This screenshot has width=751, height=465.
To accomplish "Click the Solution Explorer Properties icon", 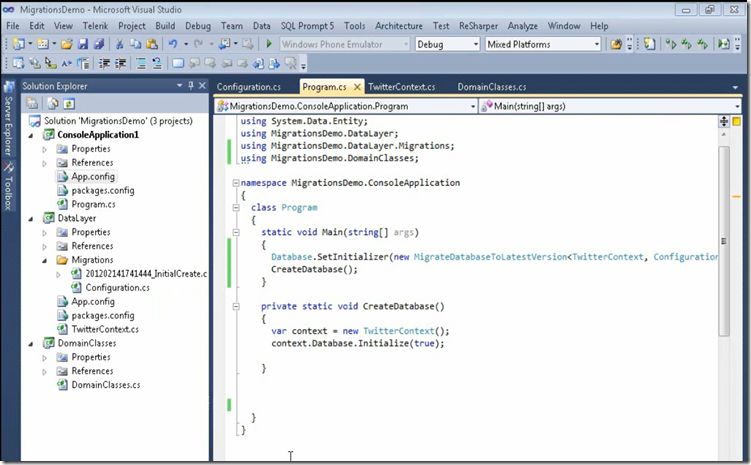I will click(32, 103).
